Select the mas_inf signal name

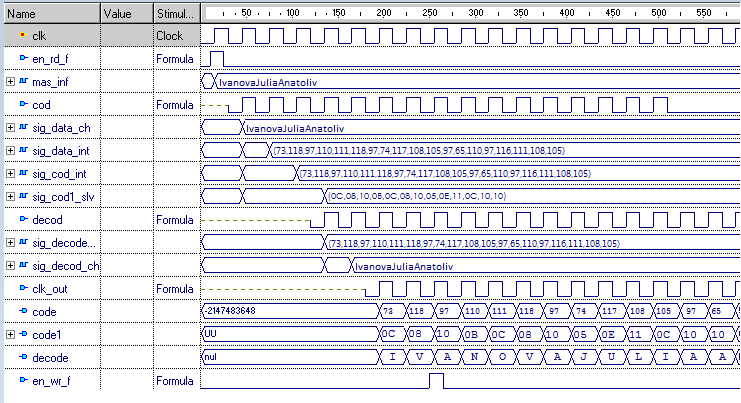(50, 82)
